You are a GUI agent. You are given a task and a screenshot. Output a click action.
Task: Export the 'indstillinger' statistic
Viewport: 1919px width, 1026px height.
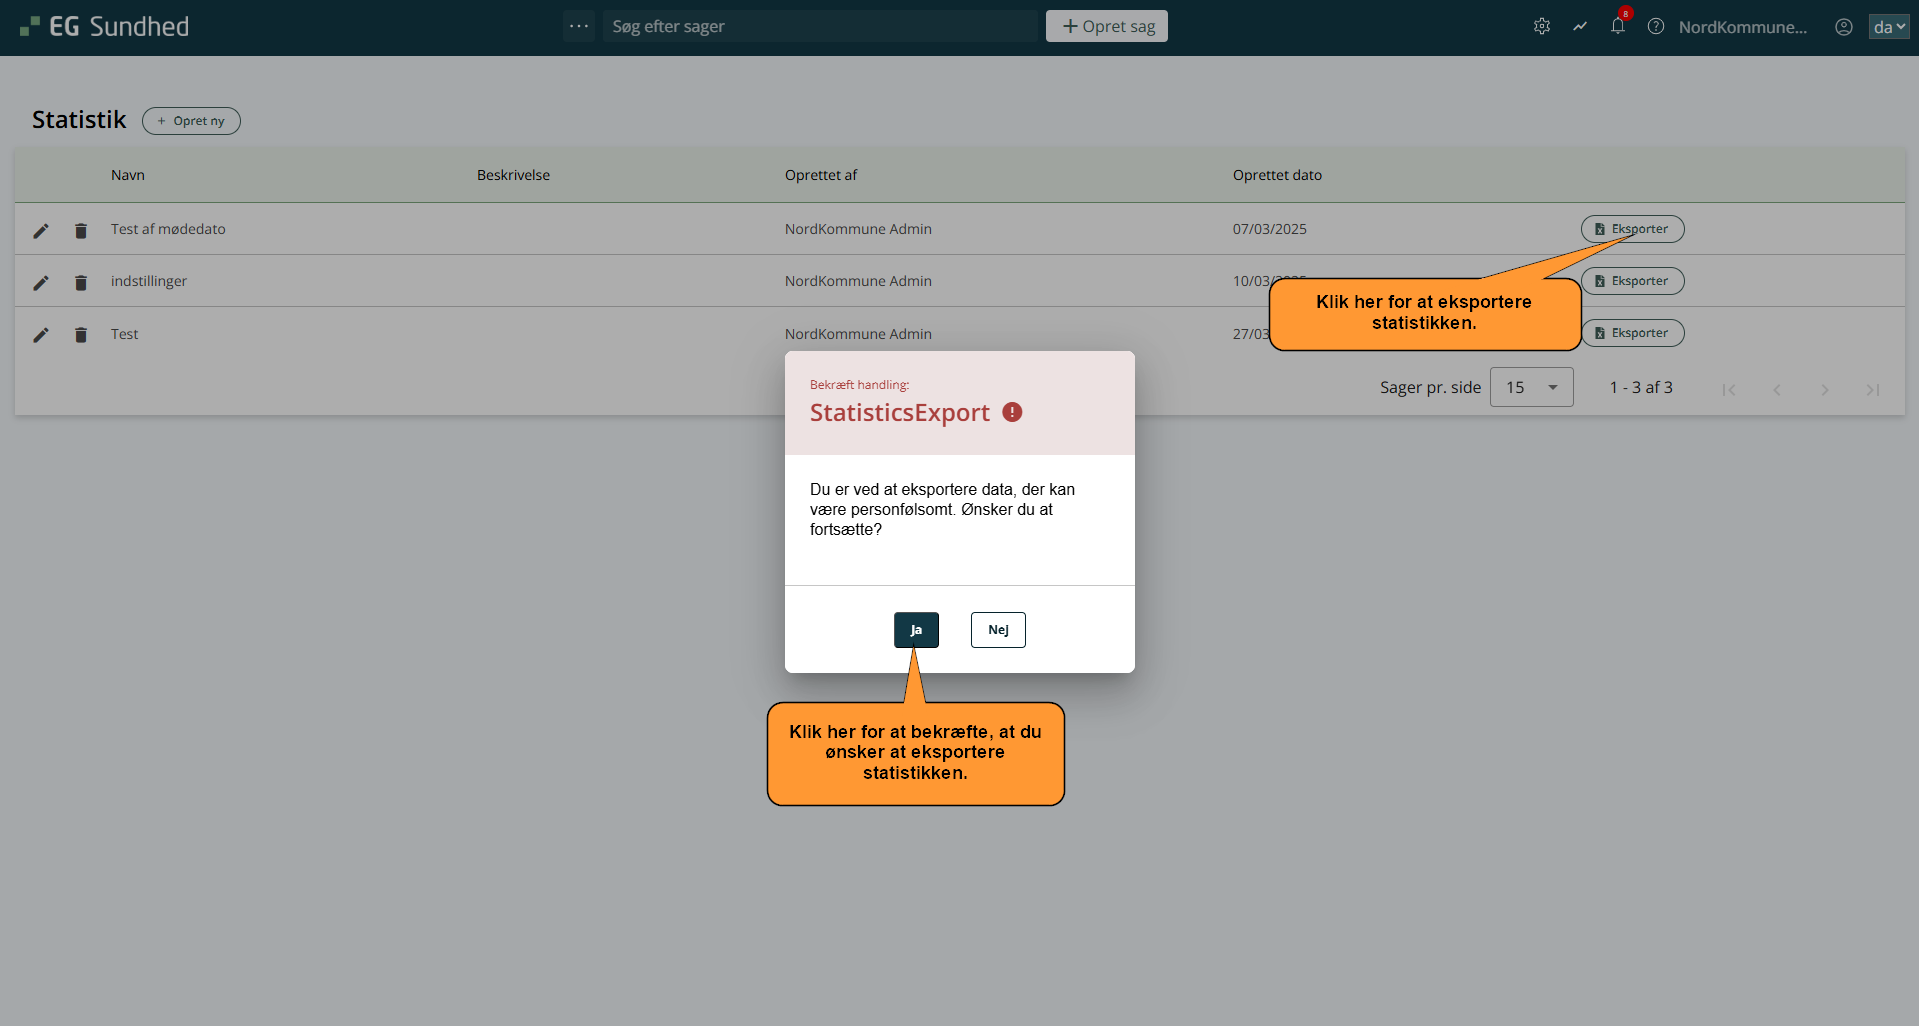pos(1632,281)
